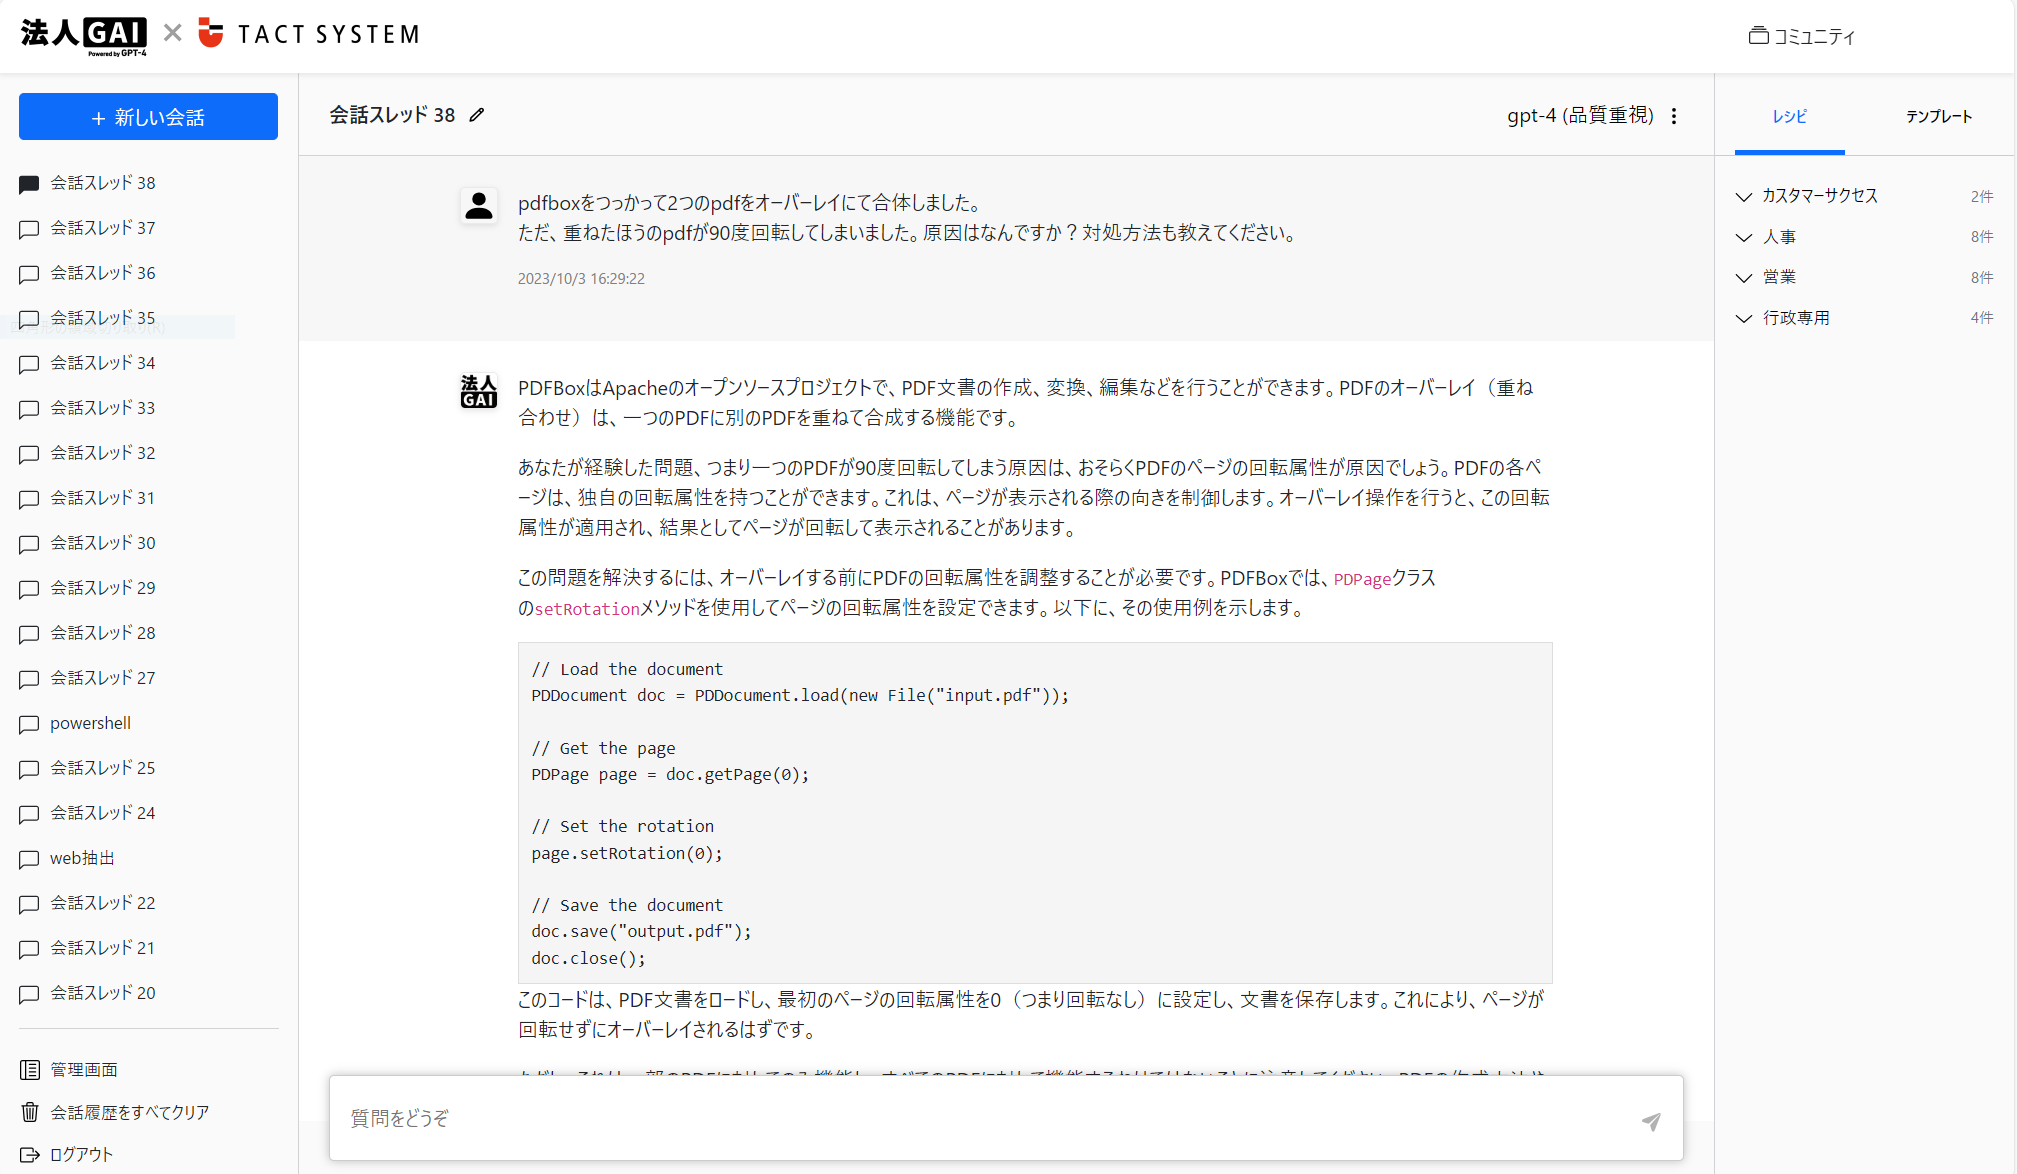This screenshot has width=2017, height=1174.
Task: Click the 管理画面 list icon
Action: click(30, 1070)
